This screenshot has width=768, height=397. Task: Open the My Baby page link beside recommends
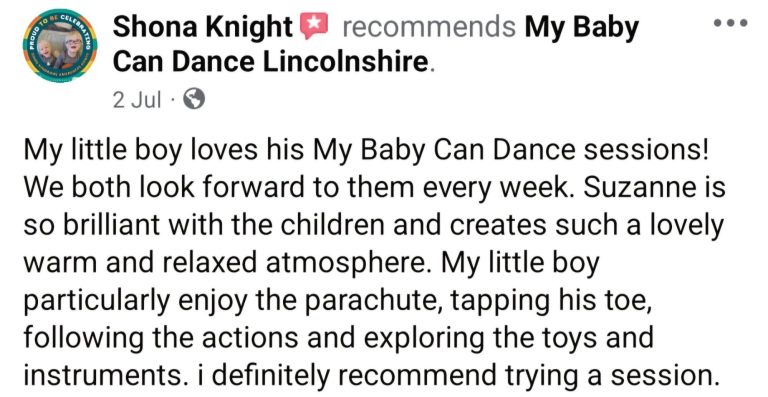click(581, 27)
